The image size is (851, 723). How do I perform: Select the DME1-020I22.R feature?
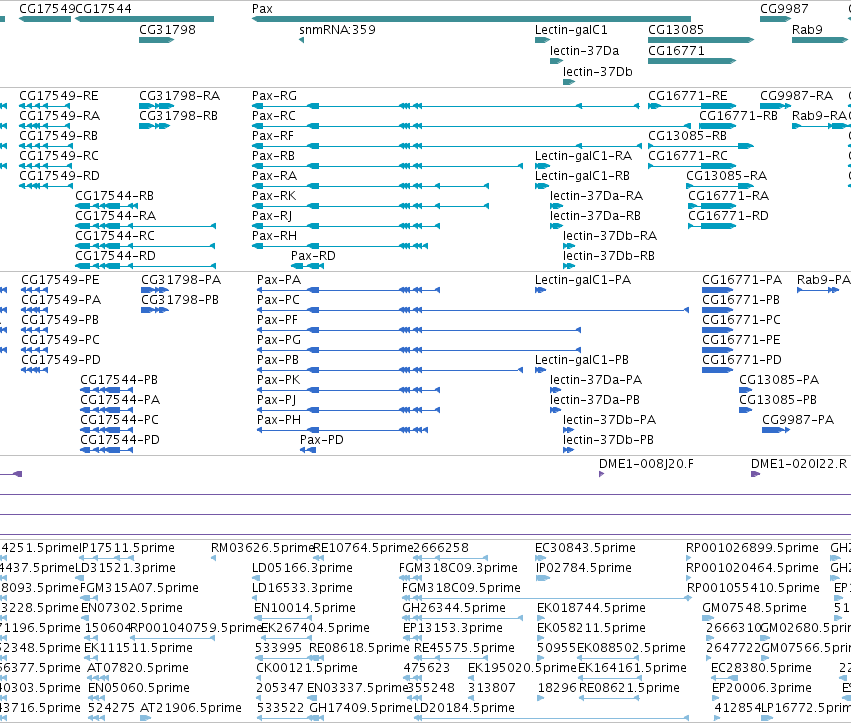coord(755,474)
